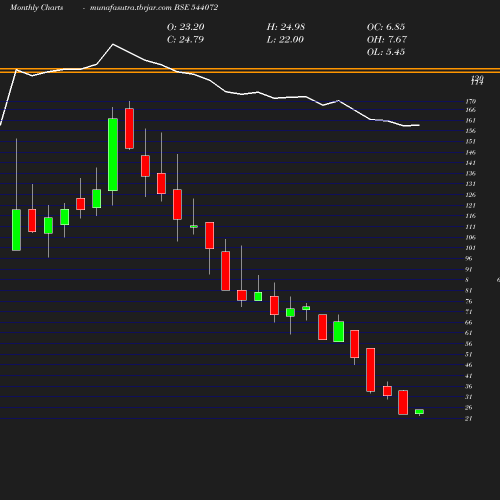Click the "OL: 5.45" readout
The width and height of the screenshot is (500, 500).
click(x=386, y=52)
